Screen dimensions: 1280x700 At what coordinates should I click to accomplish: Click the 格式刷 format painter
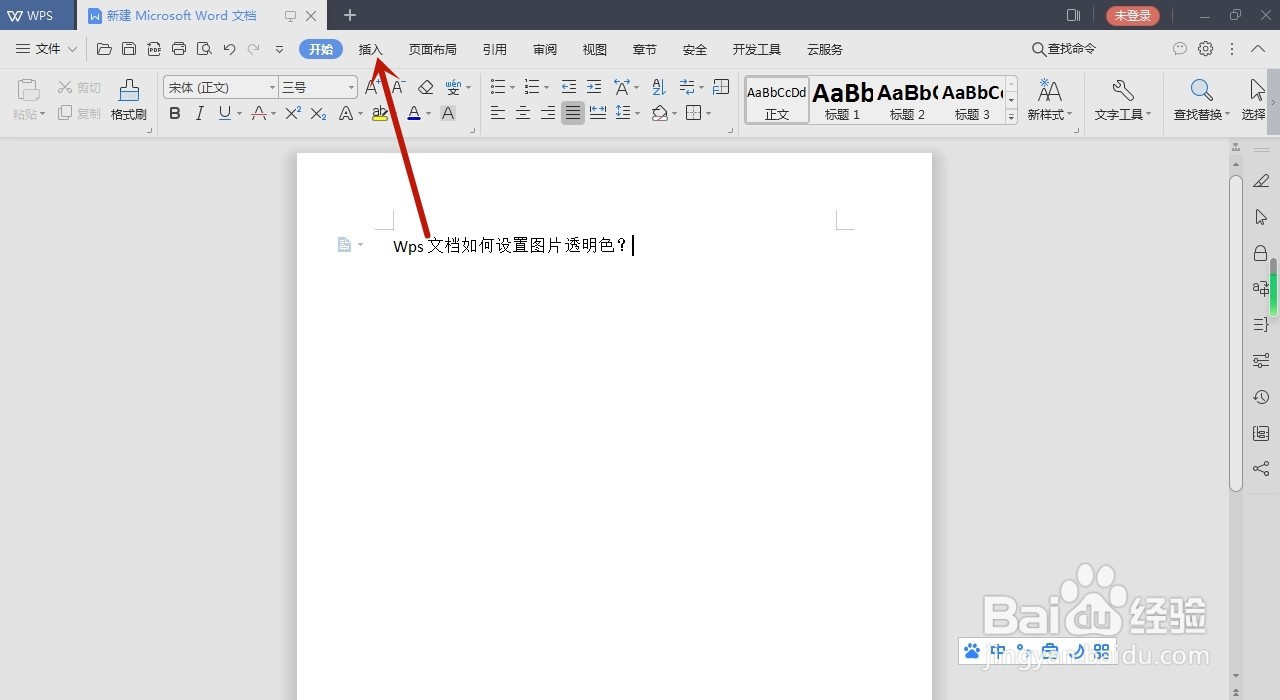point(129,101)
